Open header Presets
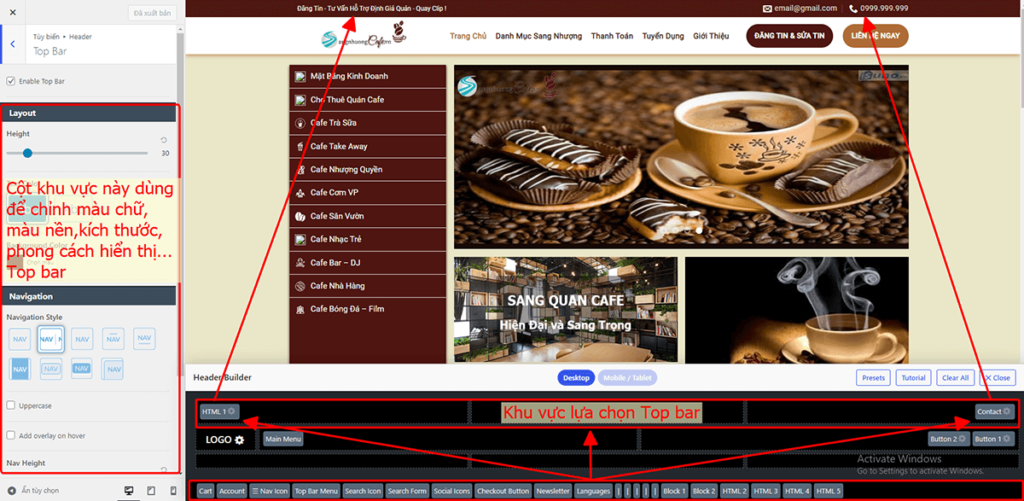This screenshot has height=501, width=1024. point(873,378)
